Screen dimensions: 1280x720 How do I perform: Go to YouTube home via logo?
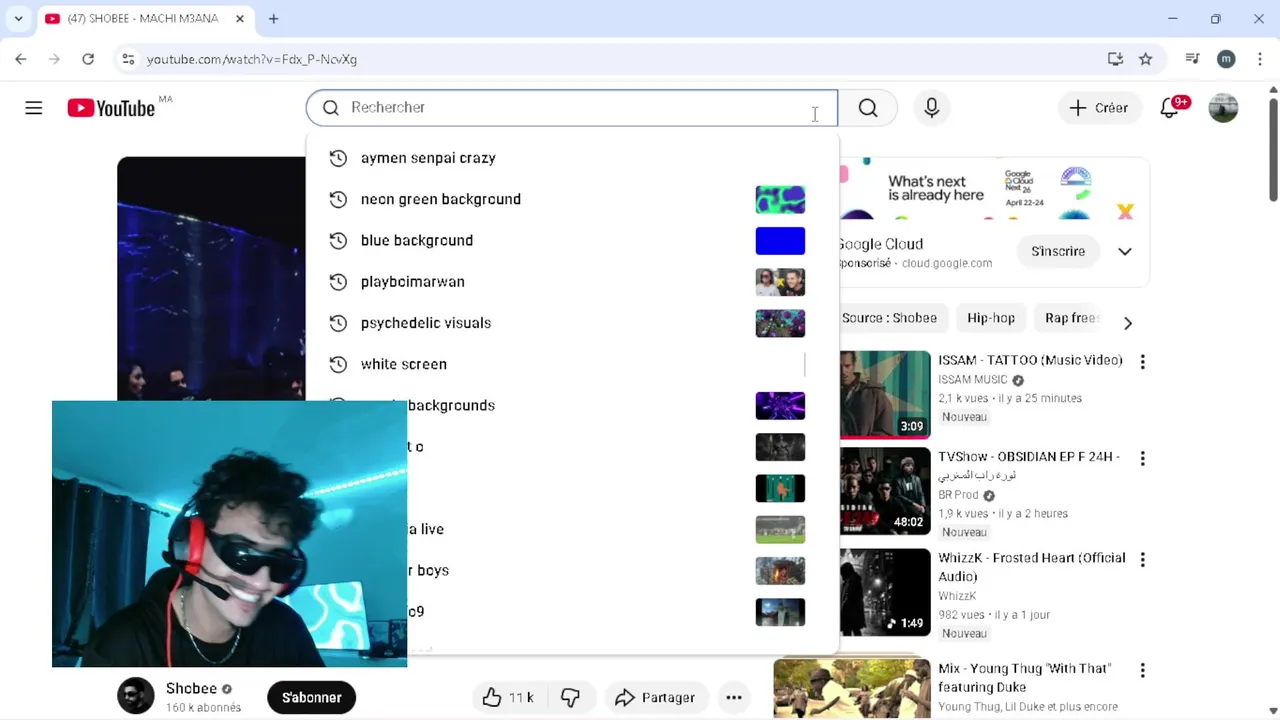(111, 108)
